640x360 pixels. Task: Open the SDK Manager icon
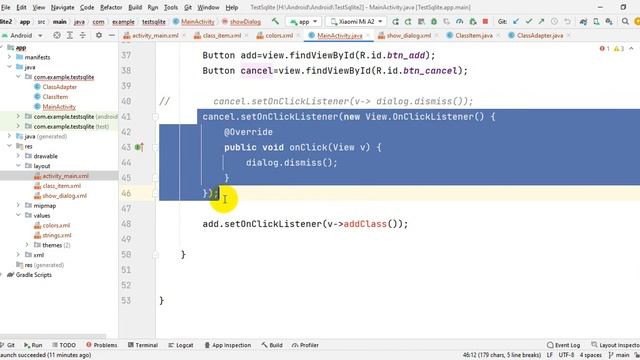pyautogui.click(x=609, y=21)
